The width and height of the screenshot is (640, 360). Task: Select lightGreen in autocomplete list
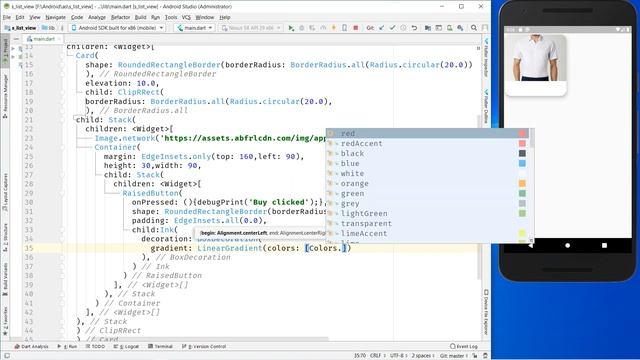427,213
